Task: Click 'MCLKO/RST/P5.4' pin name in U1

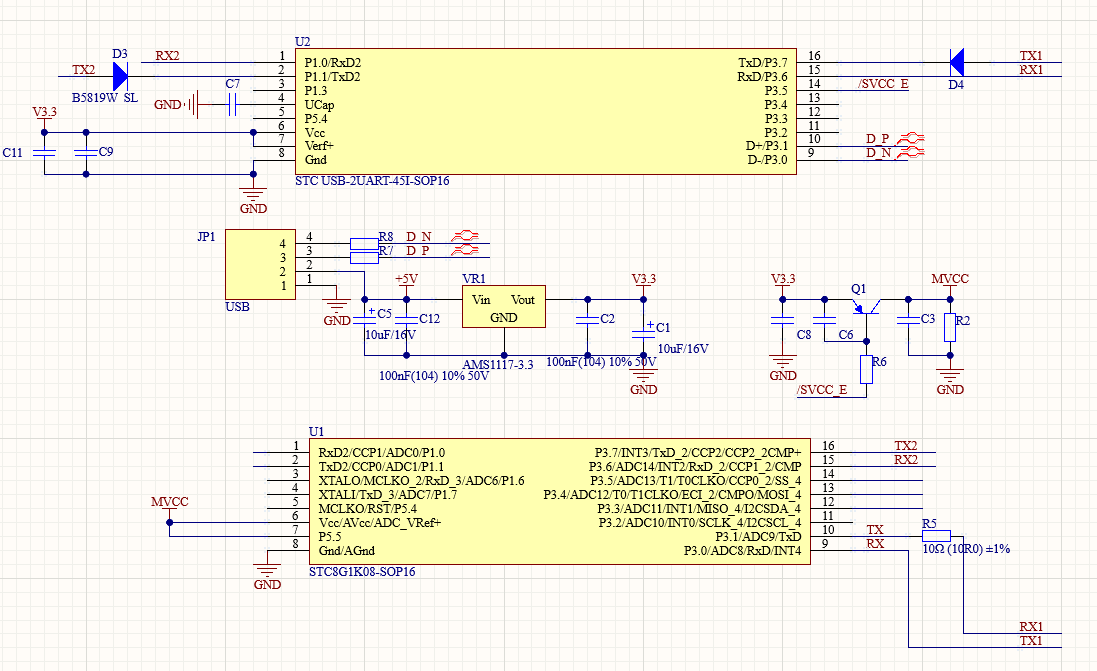Action: tap(367, 509)
